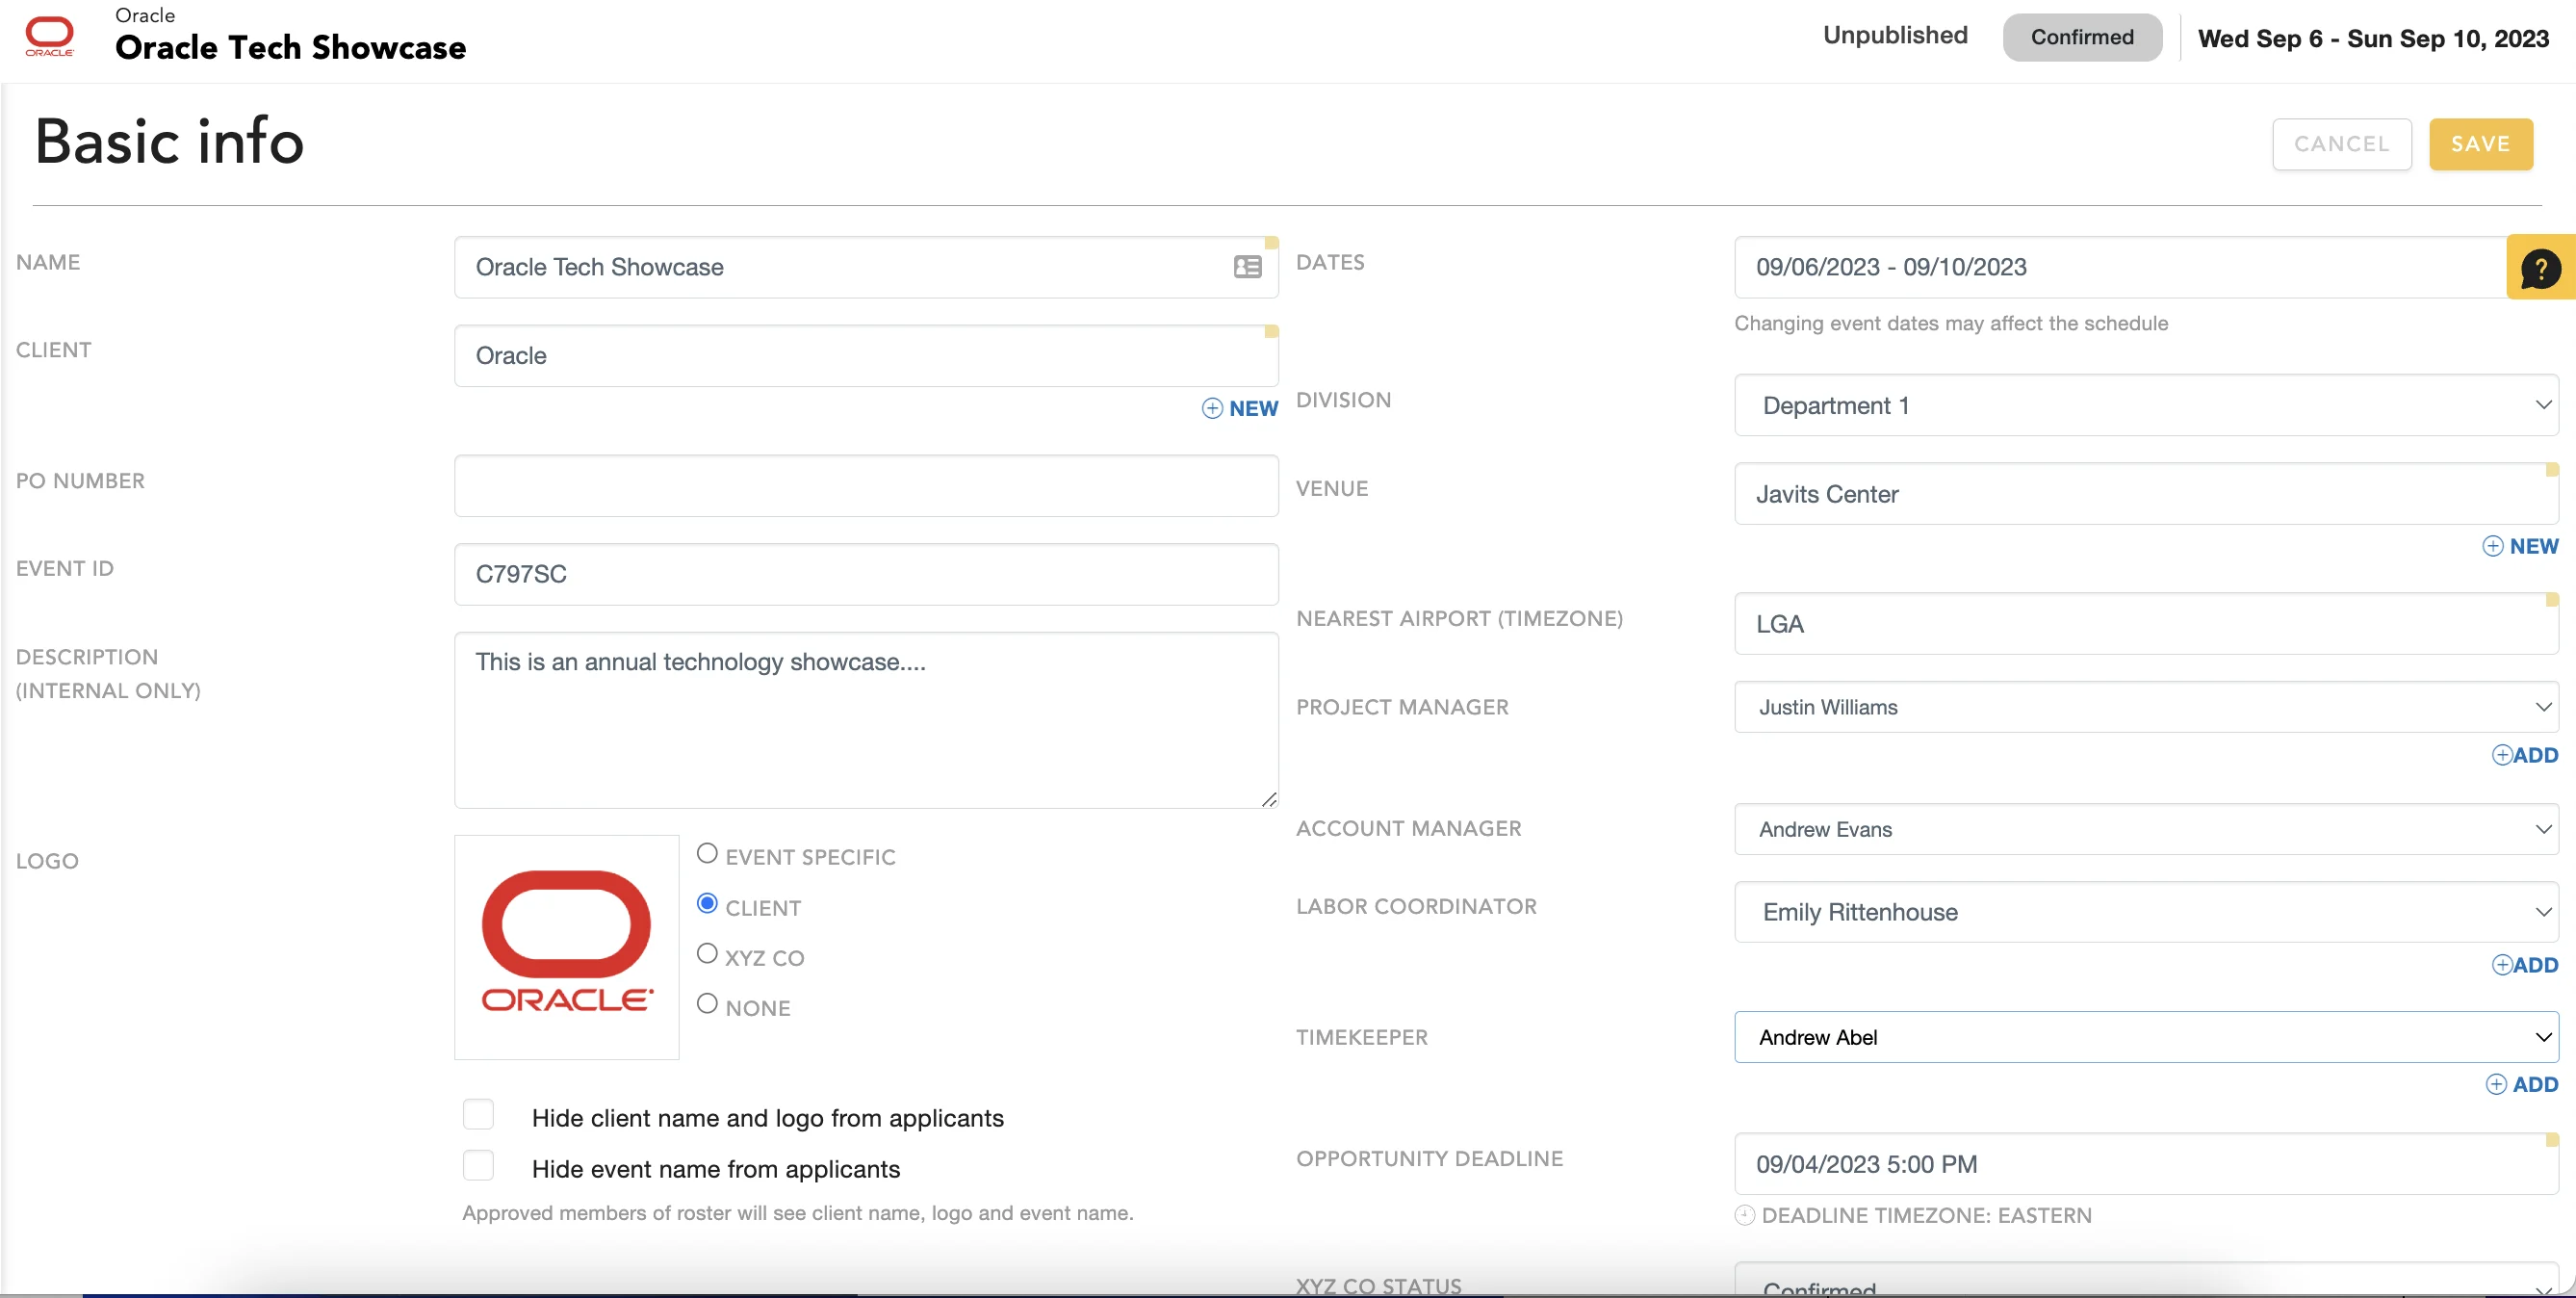Expand the Project Manager dropdown Justin Williams

[x=2146, y=707]
